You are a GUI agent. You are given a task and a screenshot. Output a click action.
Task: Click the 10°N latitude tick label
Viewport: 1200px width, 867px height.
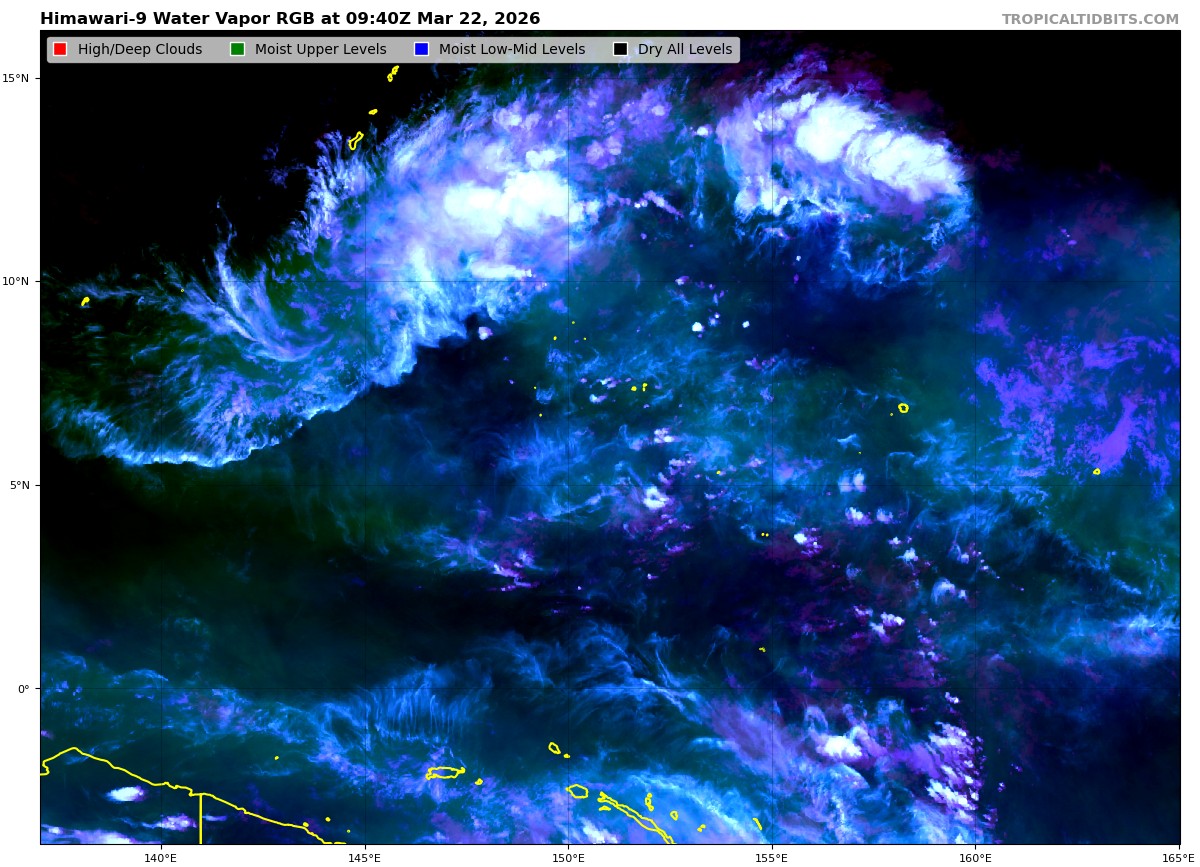(19, 281)
